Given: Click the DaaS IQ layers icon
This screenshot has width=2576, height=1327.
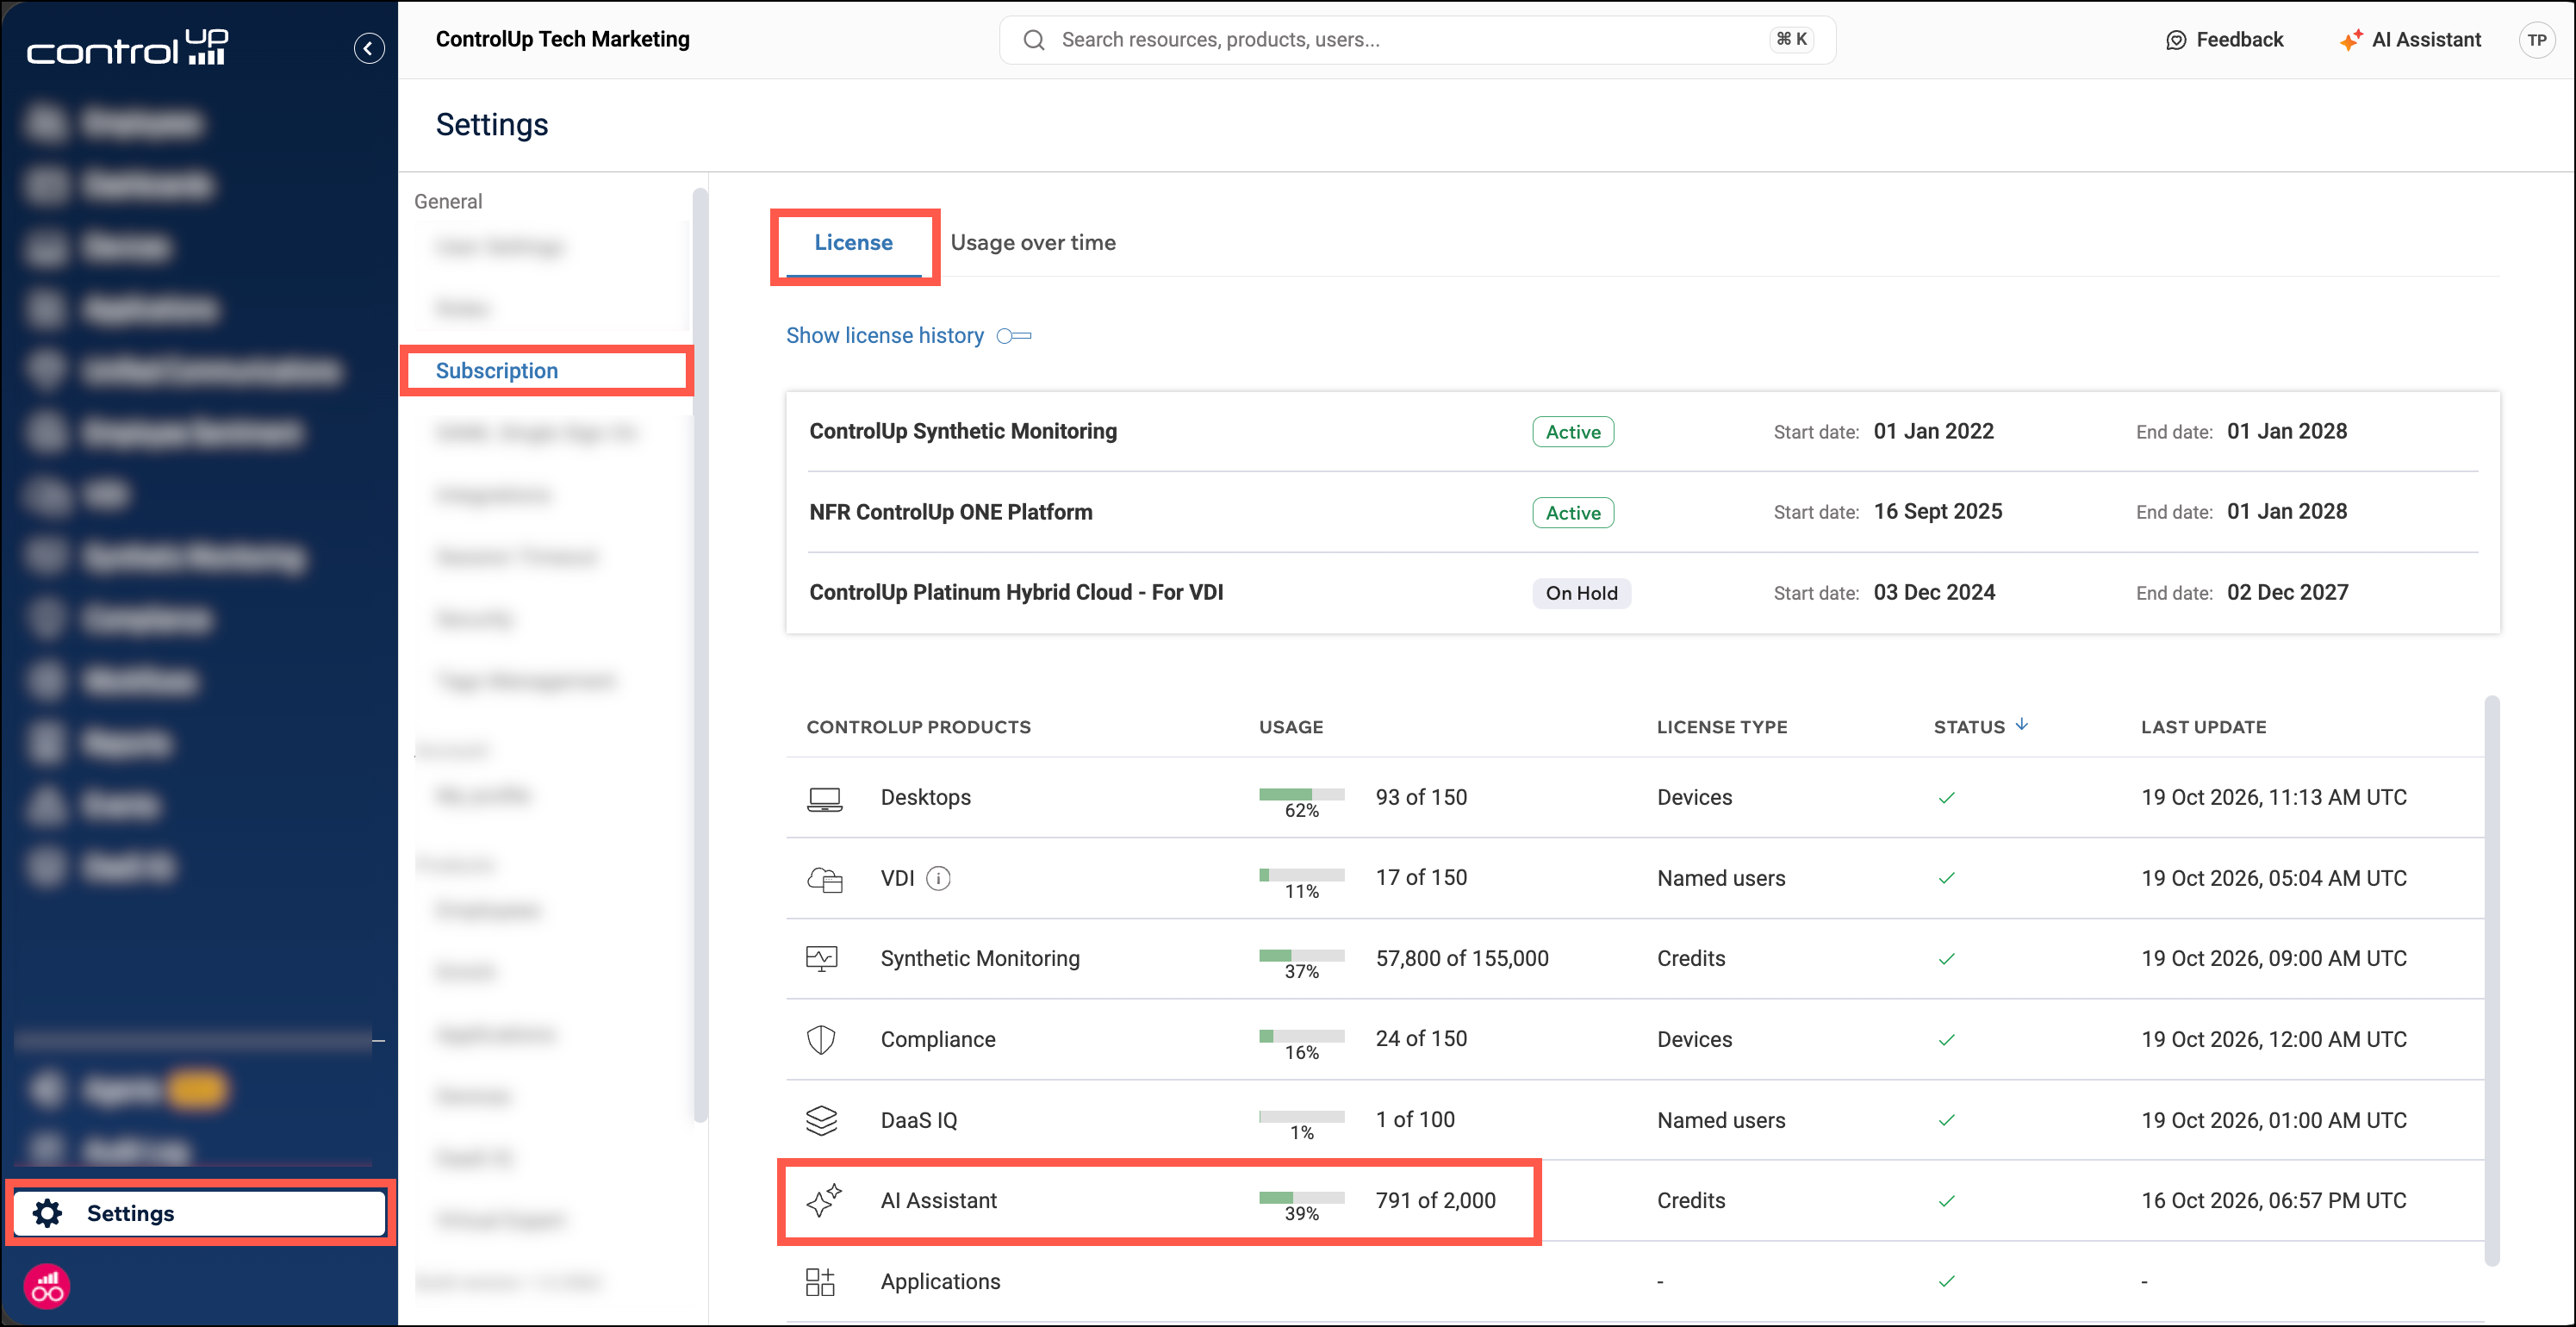Looking at the screenshot, I should click(821, 1120).
